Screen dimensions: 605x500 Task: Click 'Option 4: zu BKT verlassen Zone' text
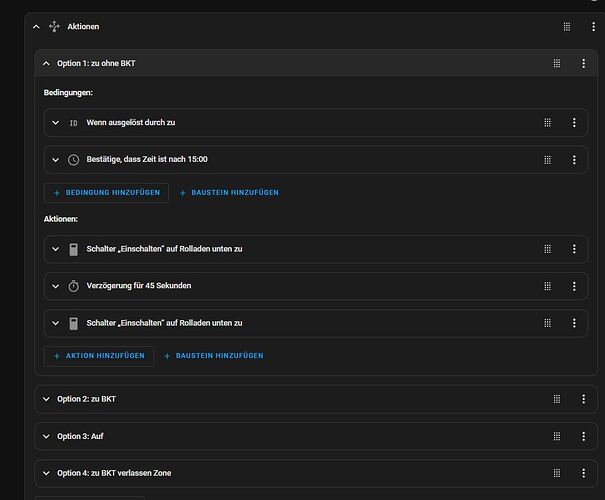pyautogui.click(x=114, y=473)
